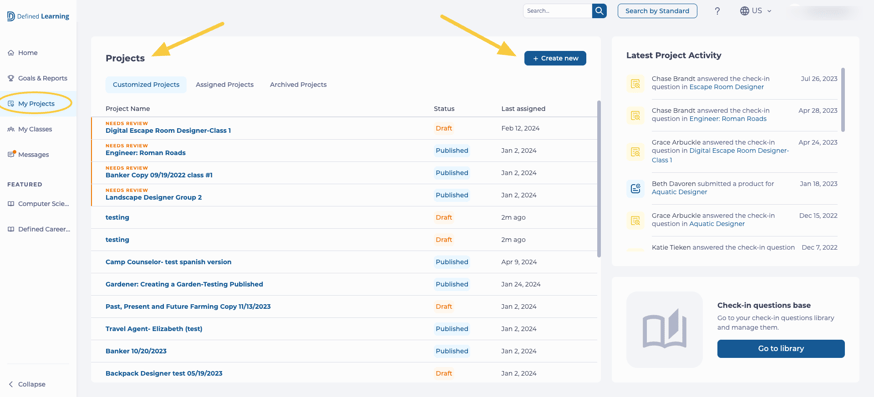This screenshot has height=397, width=874.
Task: Click the project list scrollbar
Action: (x=599, y=178)
